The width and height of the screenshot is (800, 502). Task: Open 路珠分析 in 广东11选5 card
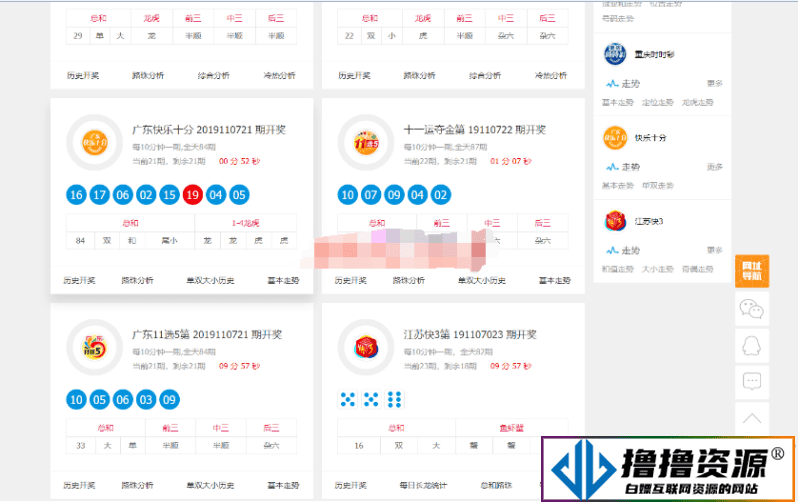click(137, 486)
